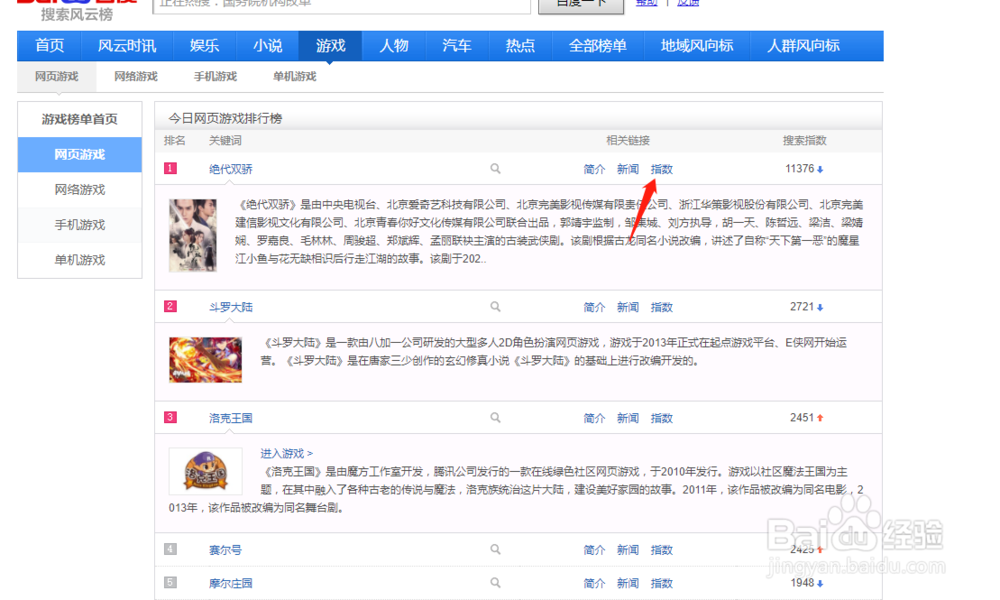Switch to the 娱乐 navigation tab
The width and height of the screenshot is (1000, 600).
[x=204, y=45]
